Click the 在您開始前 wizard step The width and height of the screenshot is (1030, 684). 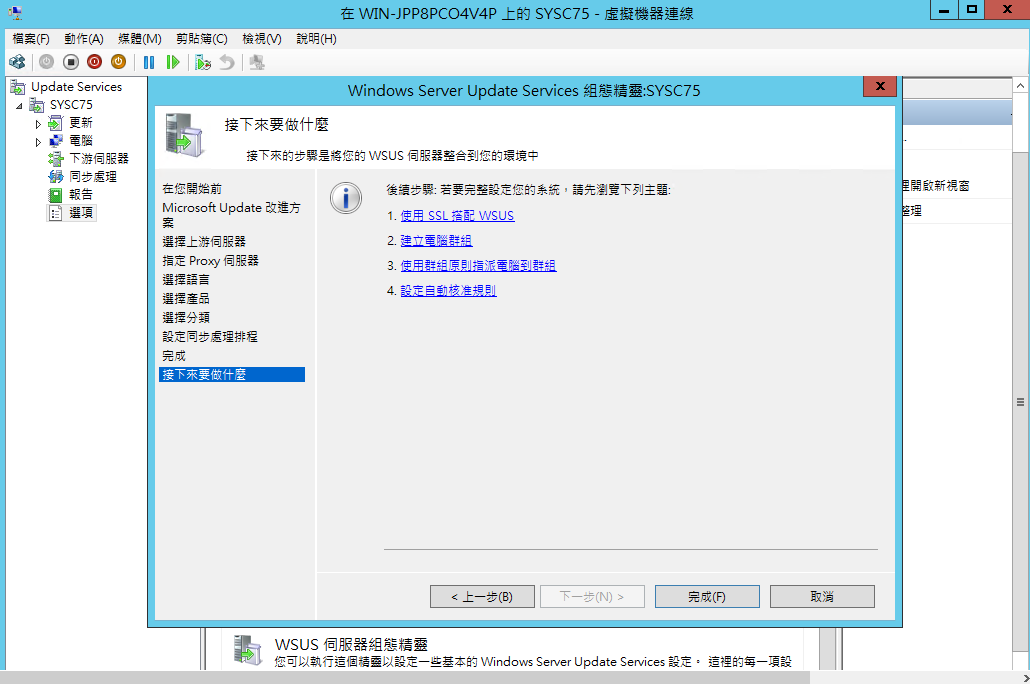pyautogui.click(x=192, y=189)
